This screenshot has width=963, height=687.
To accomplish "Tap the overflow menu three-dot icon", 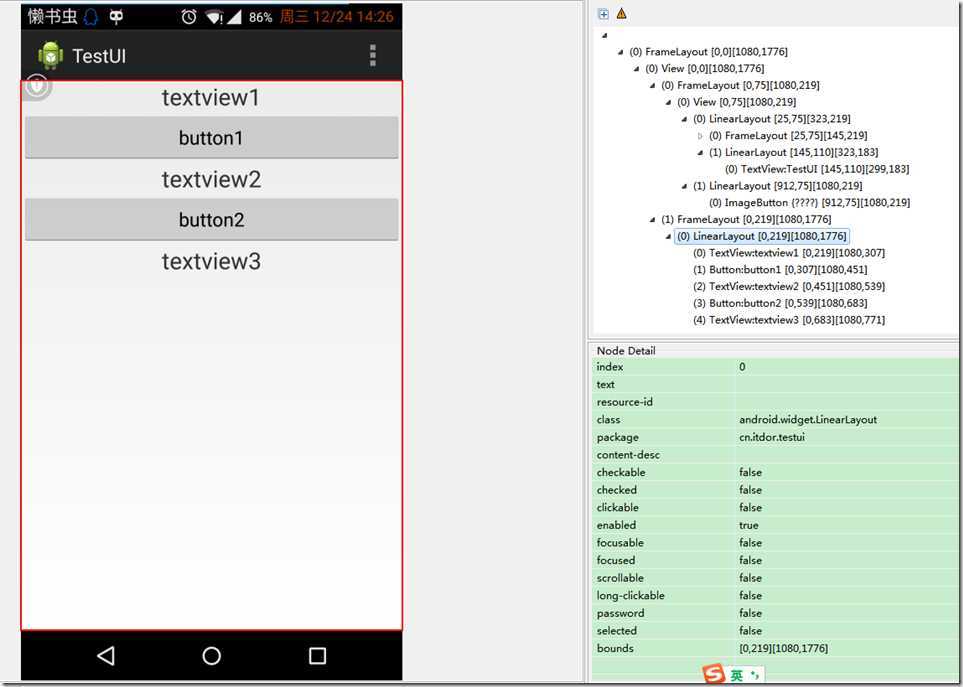I will [373, 55].
